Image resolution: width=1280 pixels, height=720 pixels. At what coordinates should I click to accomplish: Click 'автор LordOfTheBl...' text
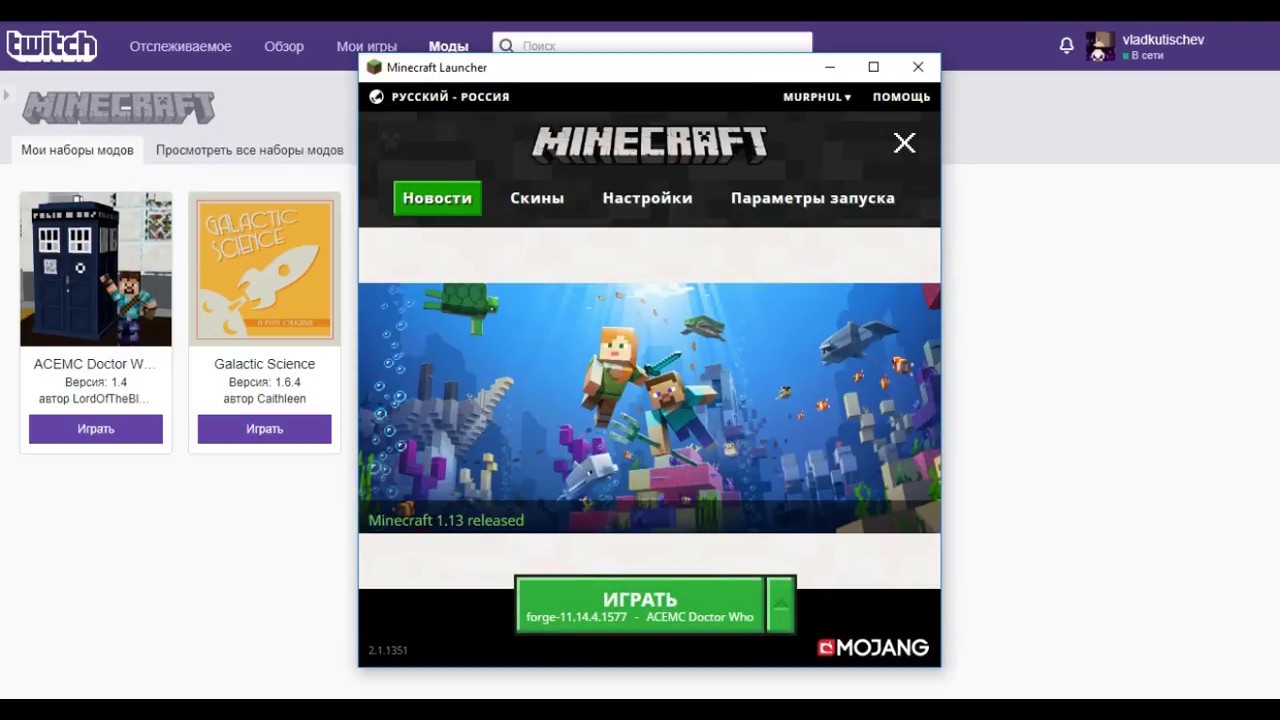point(96,399)
